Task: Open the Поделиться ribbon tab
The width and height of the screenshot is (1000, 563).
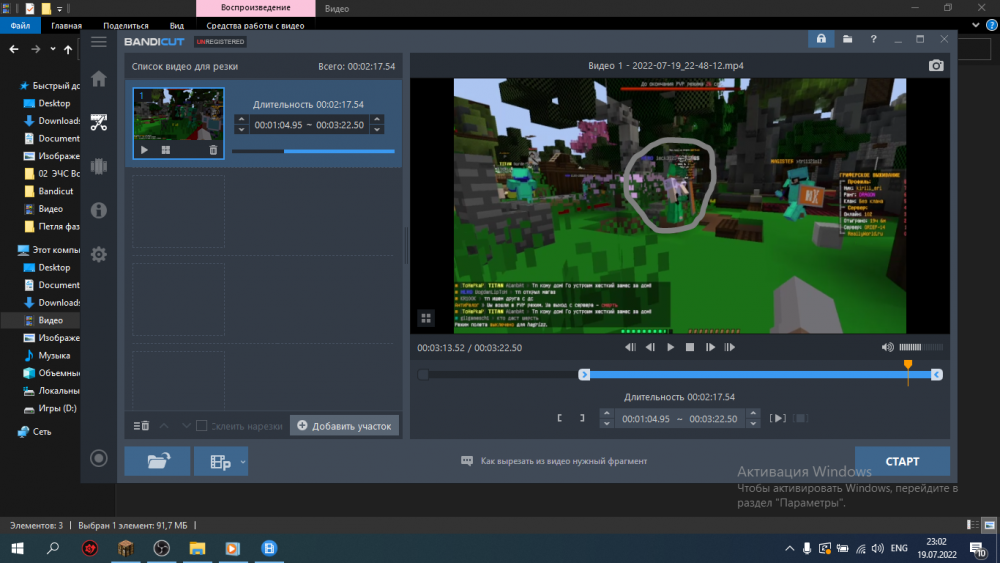Action: 126,26
